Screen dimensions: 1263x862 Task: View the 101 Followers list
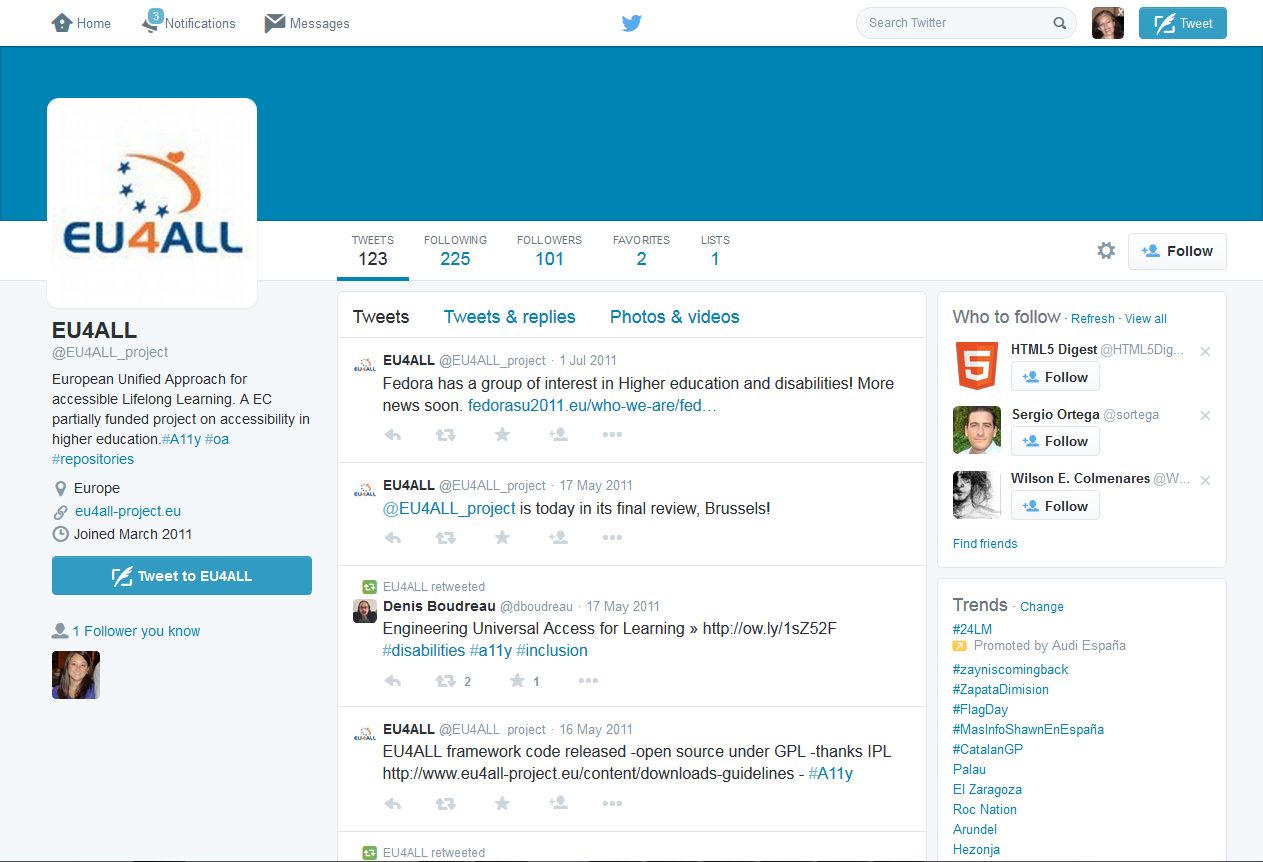pyautogui.click(x=549, y=250)
